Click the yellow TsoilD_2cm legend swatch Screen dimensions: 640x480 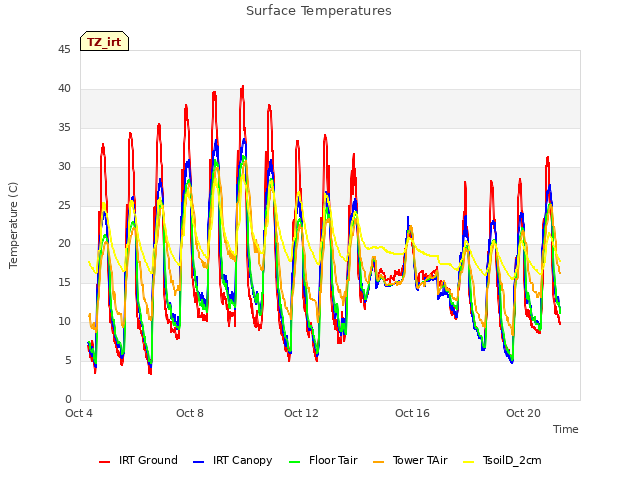coord(469,462)
